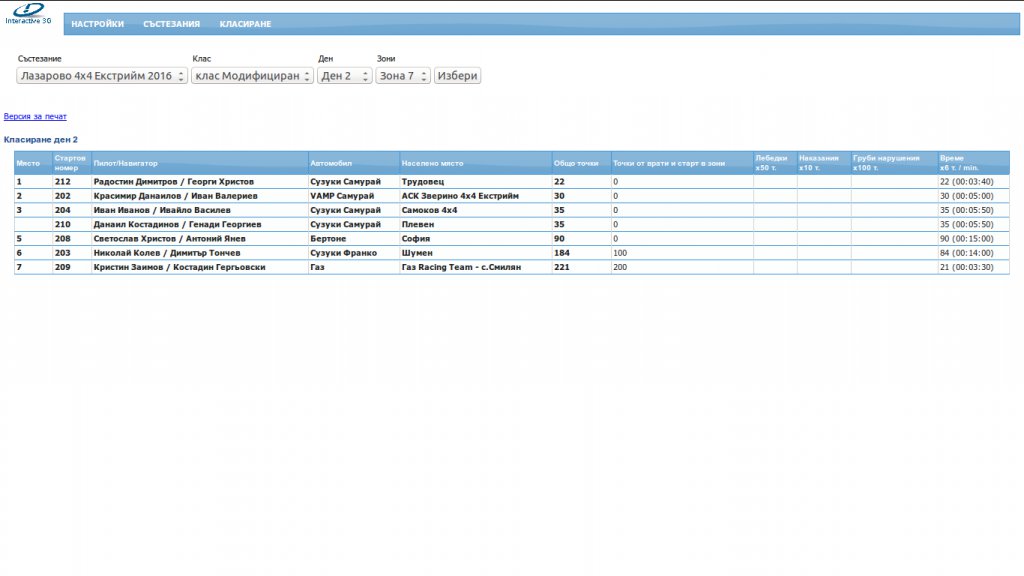Click the Трудовец location cell
Viewport: 1024px width, 576px height.
coord(423,182)
